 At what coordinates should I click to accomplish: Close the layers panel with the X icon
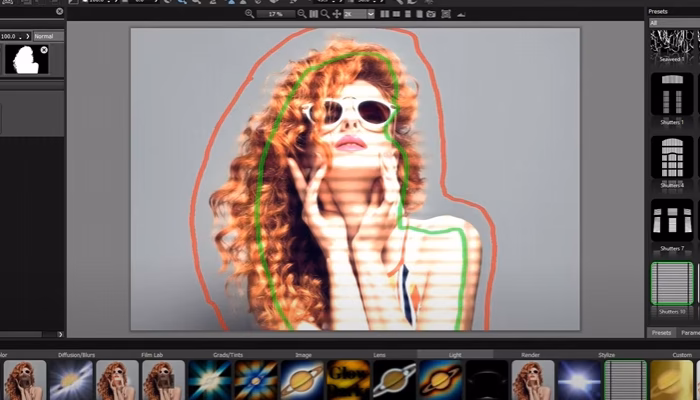[59, 12]
